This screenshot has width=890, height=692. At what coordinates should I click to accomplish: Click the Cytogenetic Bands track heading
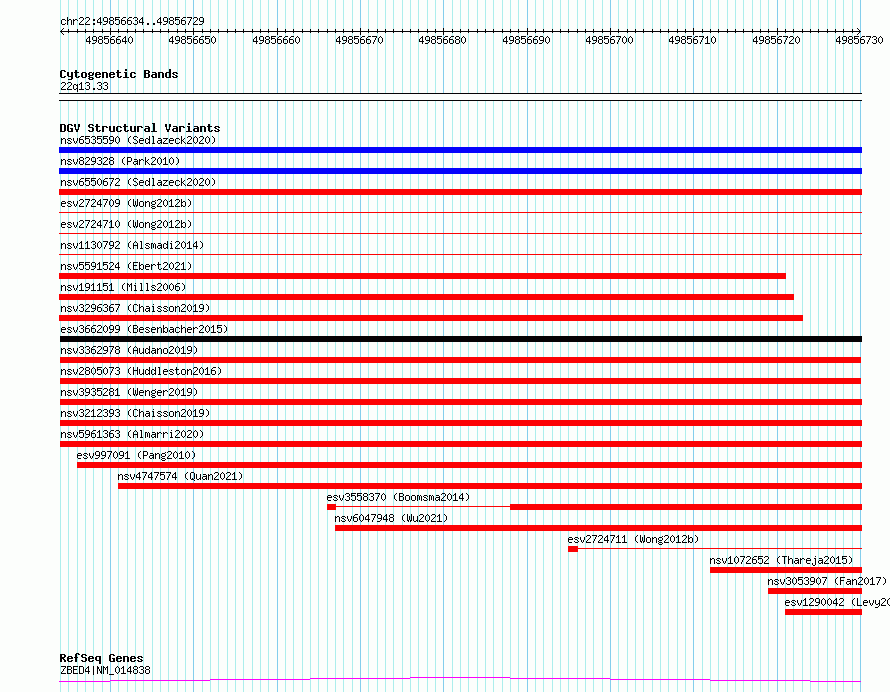pos(119,74)
